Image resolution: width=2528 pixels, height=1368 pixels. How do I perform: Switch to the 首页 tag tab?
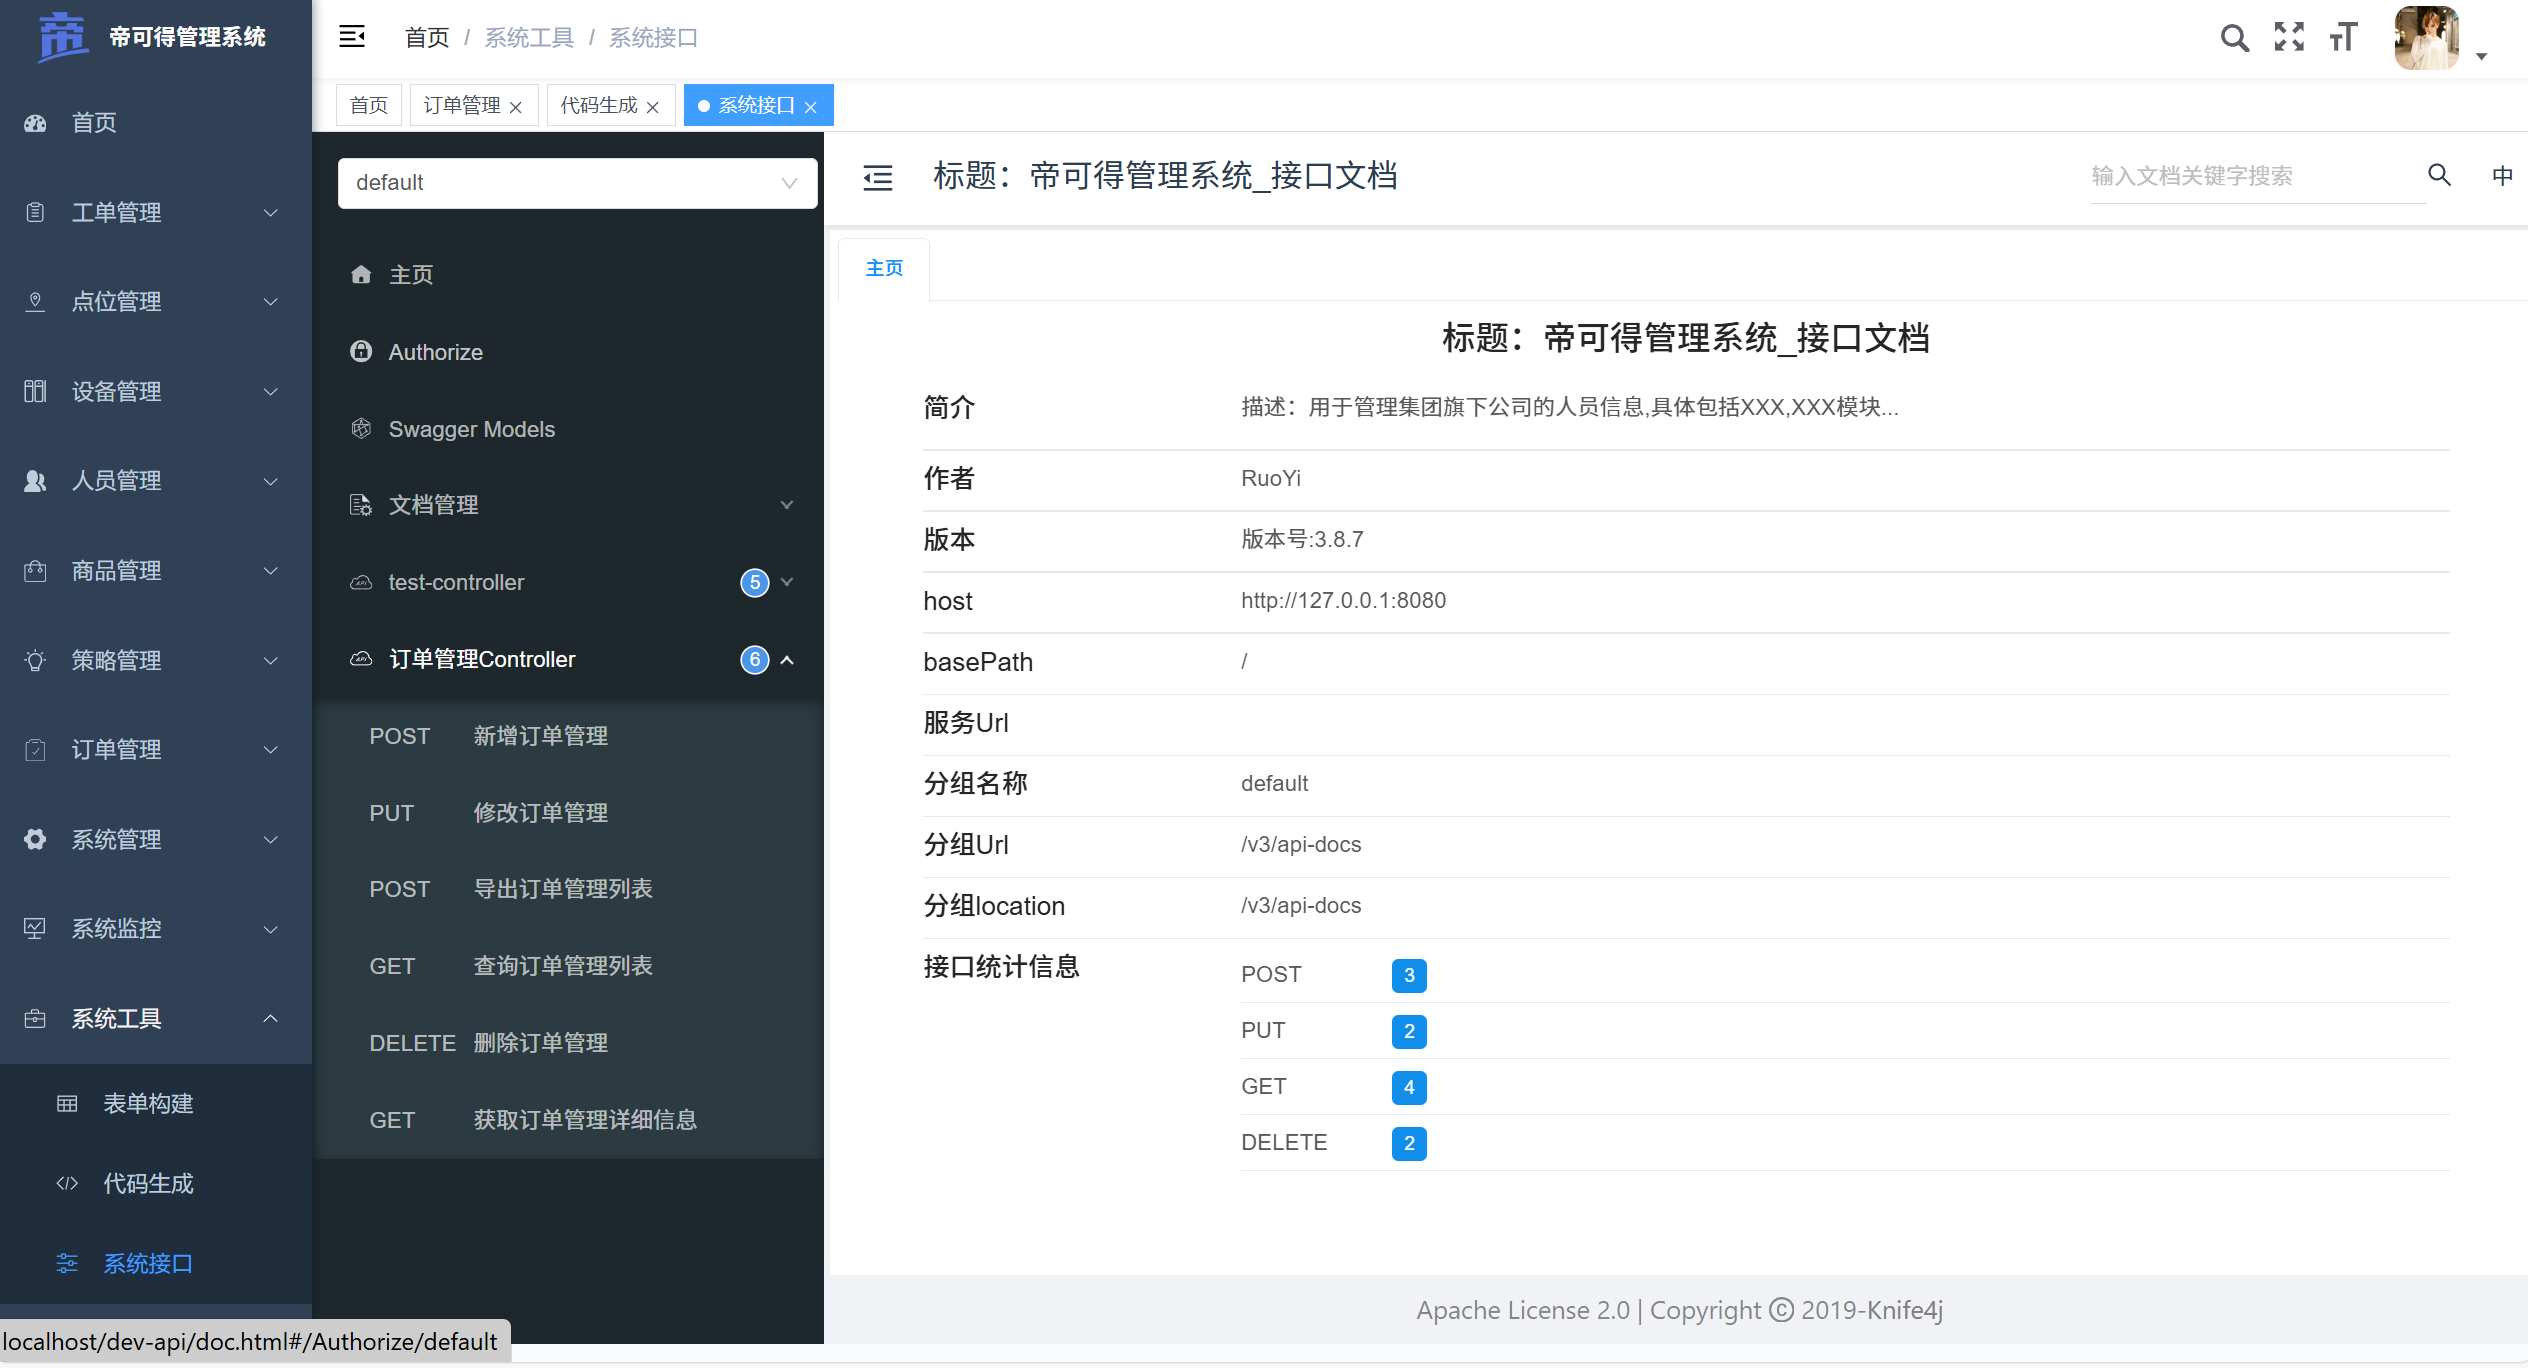pos(369,105)
